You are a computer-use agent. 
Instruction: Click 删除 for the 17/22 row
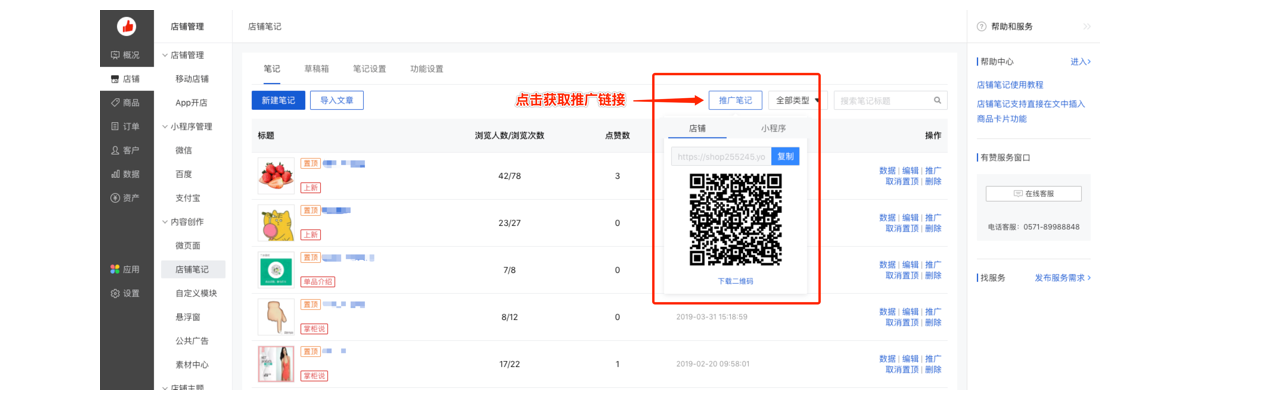click(x=933, y=369)
